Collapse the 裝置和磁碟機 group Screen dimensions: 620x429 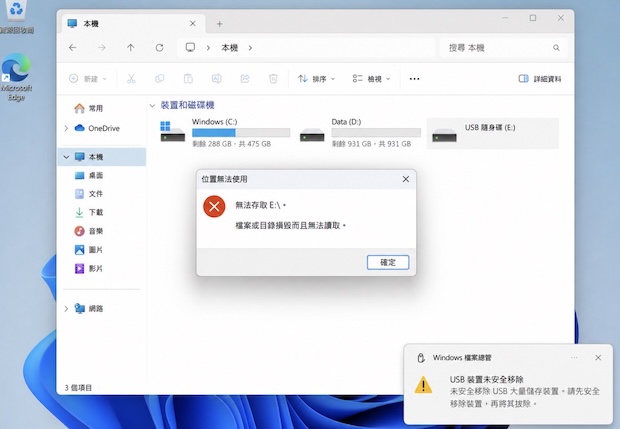click(152, 106)
